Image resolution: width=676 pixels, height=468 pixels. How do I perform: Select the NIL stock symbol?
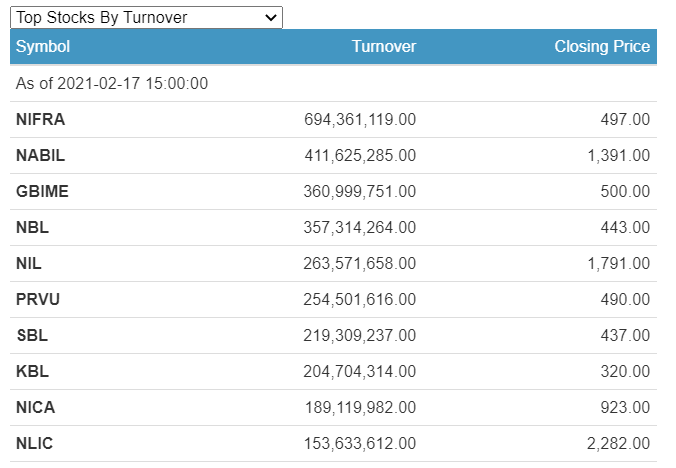(29, 263)
